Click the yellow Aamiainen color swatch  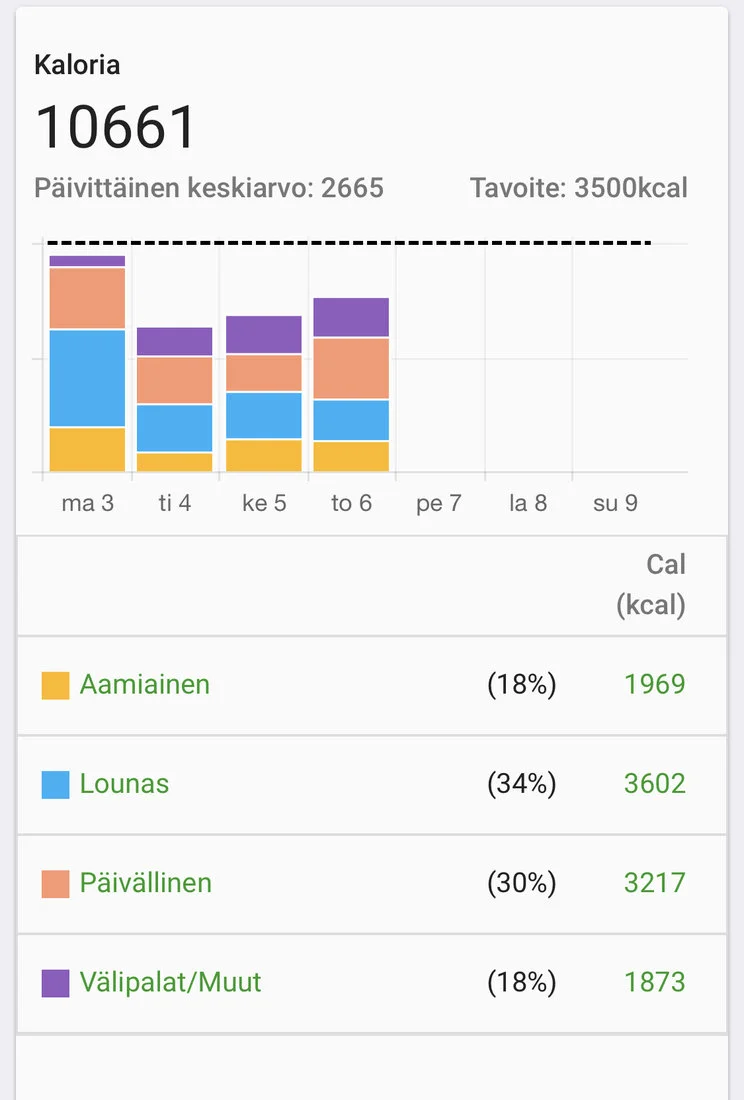pyautogui.click(x=55, y=685)
